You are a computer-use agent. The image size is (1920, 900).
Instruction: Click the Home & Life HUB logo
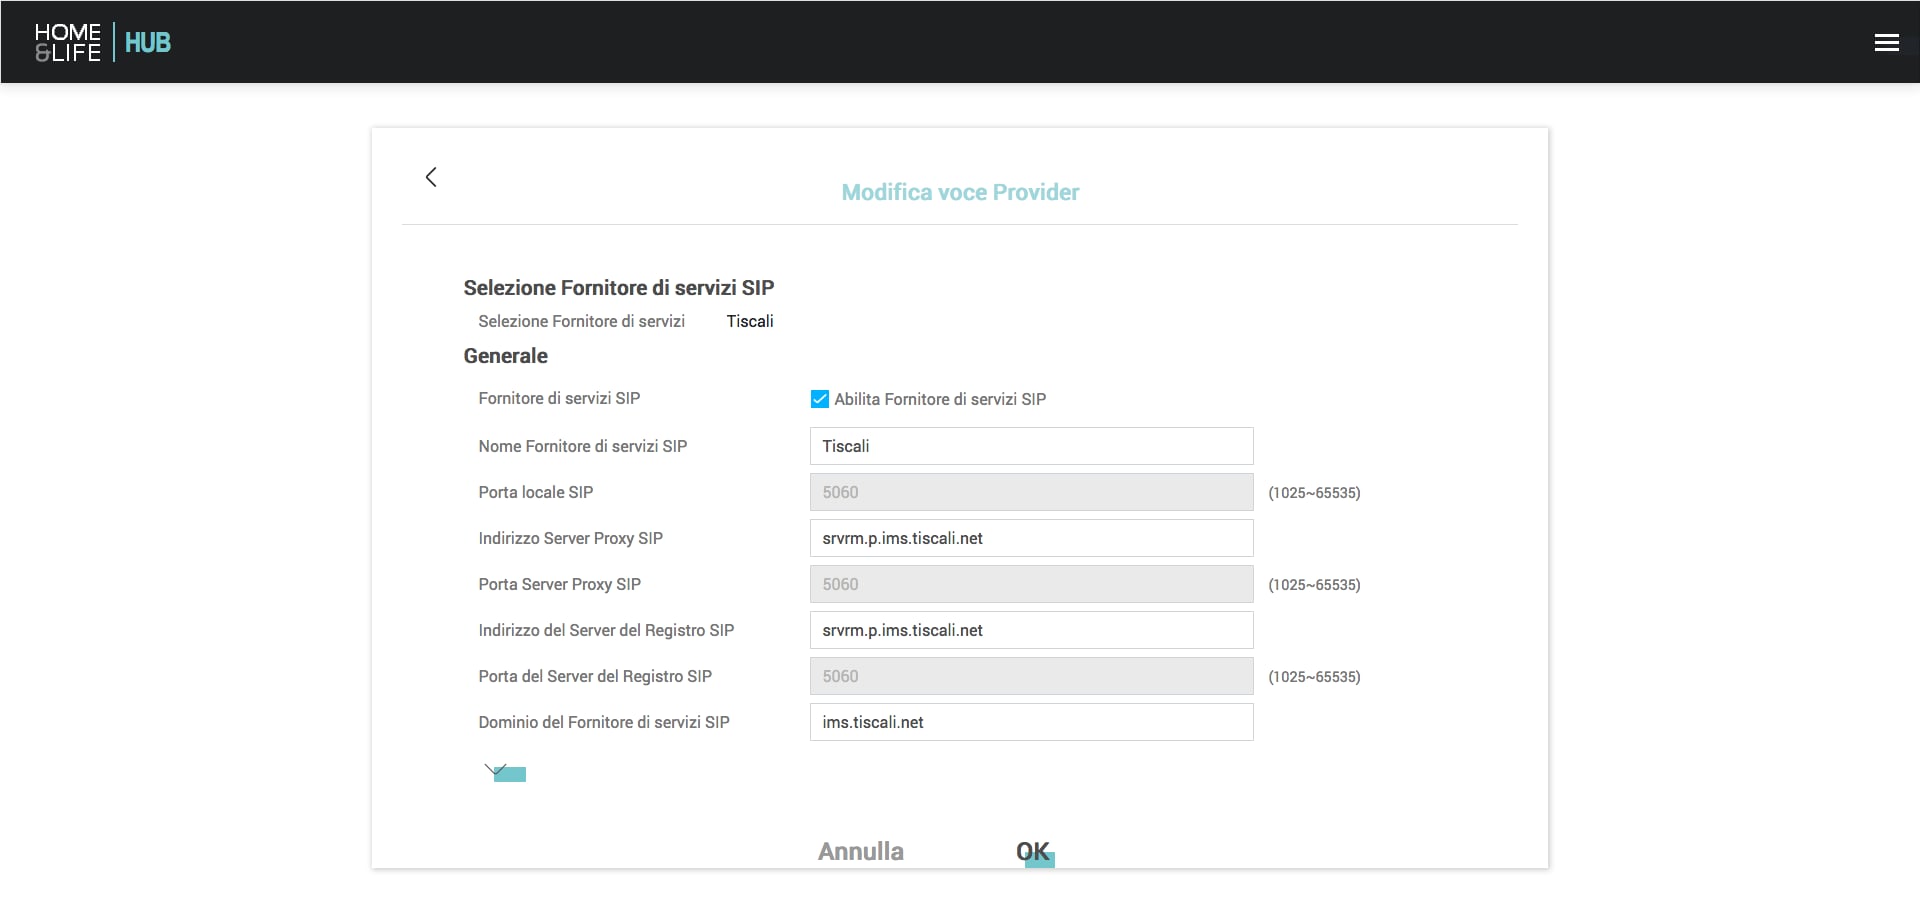(103, 43)
